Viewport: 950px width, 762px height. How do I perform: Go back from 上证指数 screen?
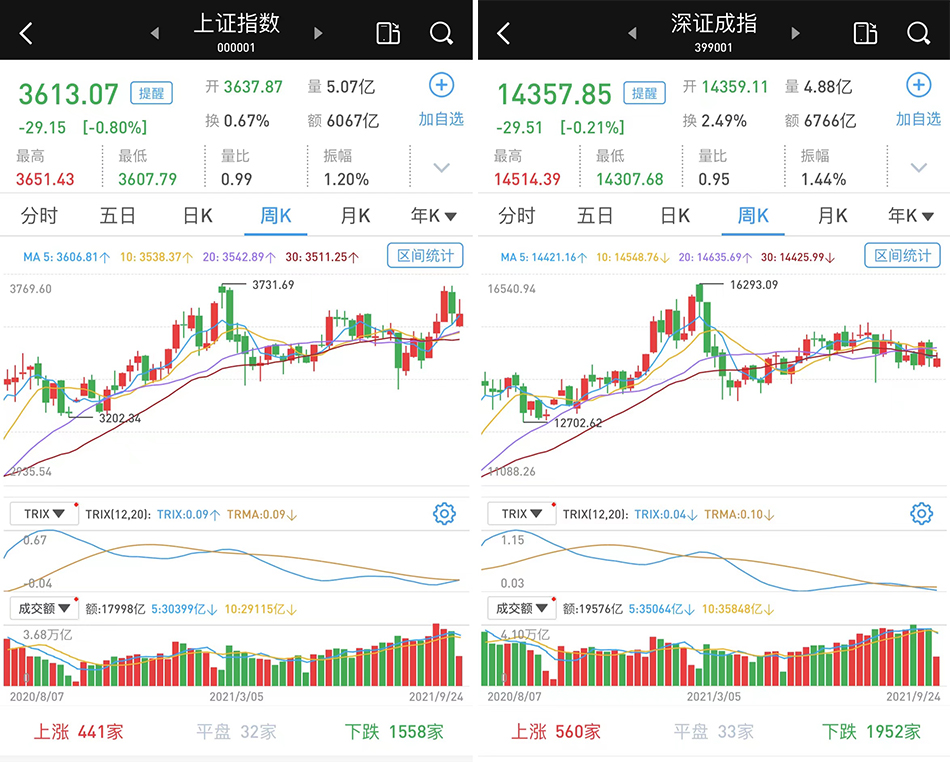pos(26,33)
